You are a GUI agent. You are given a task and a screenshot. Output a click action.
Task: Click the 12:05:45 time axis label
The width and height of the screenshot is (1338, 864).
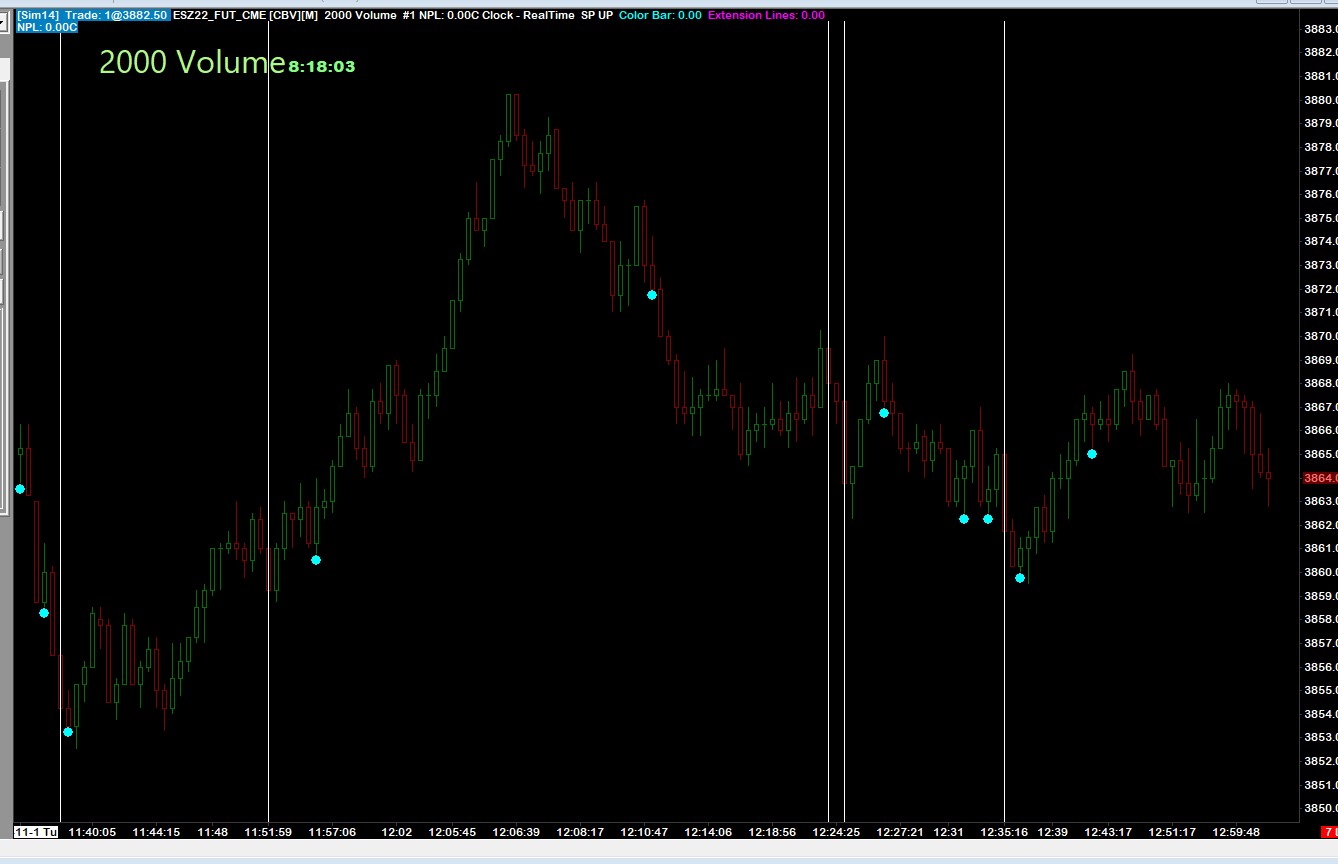coord(452,832)
